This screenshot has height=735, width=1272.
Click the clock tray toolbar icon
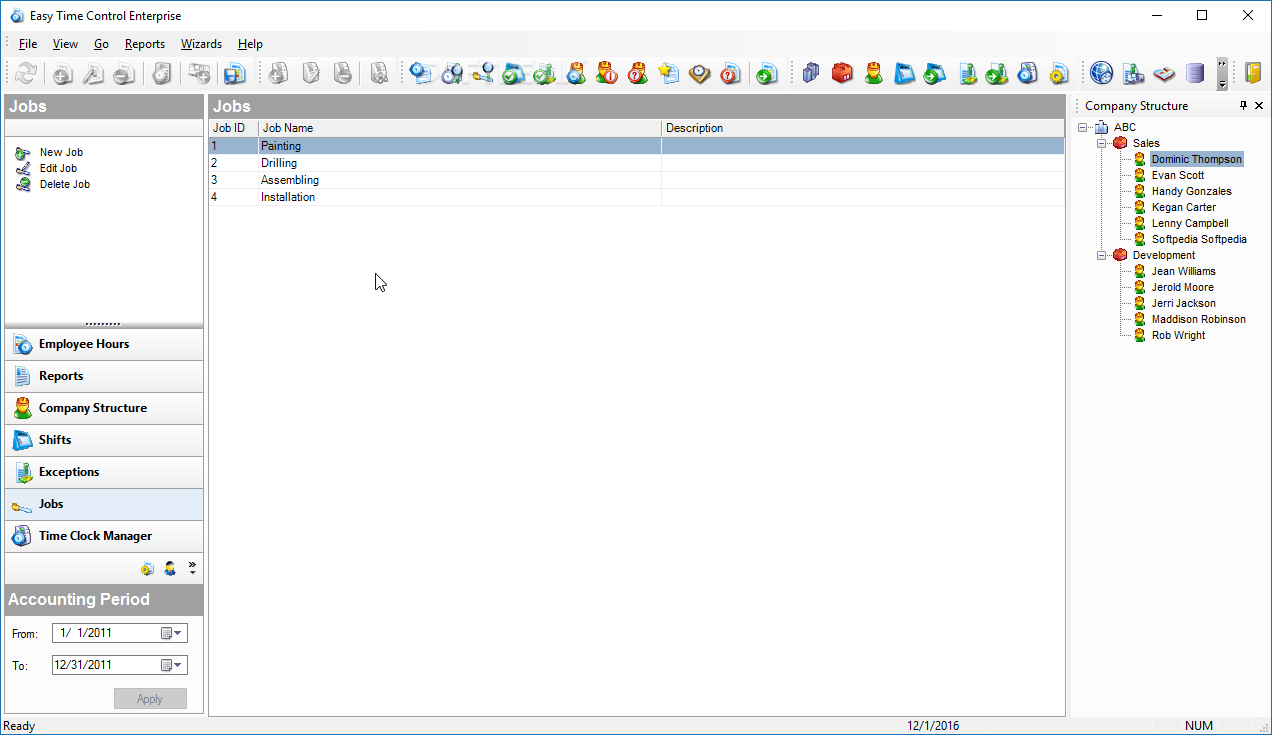pos(700,73)
